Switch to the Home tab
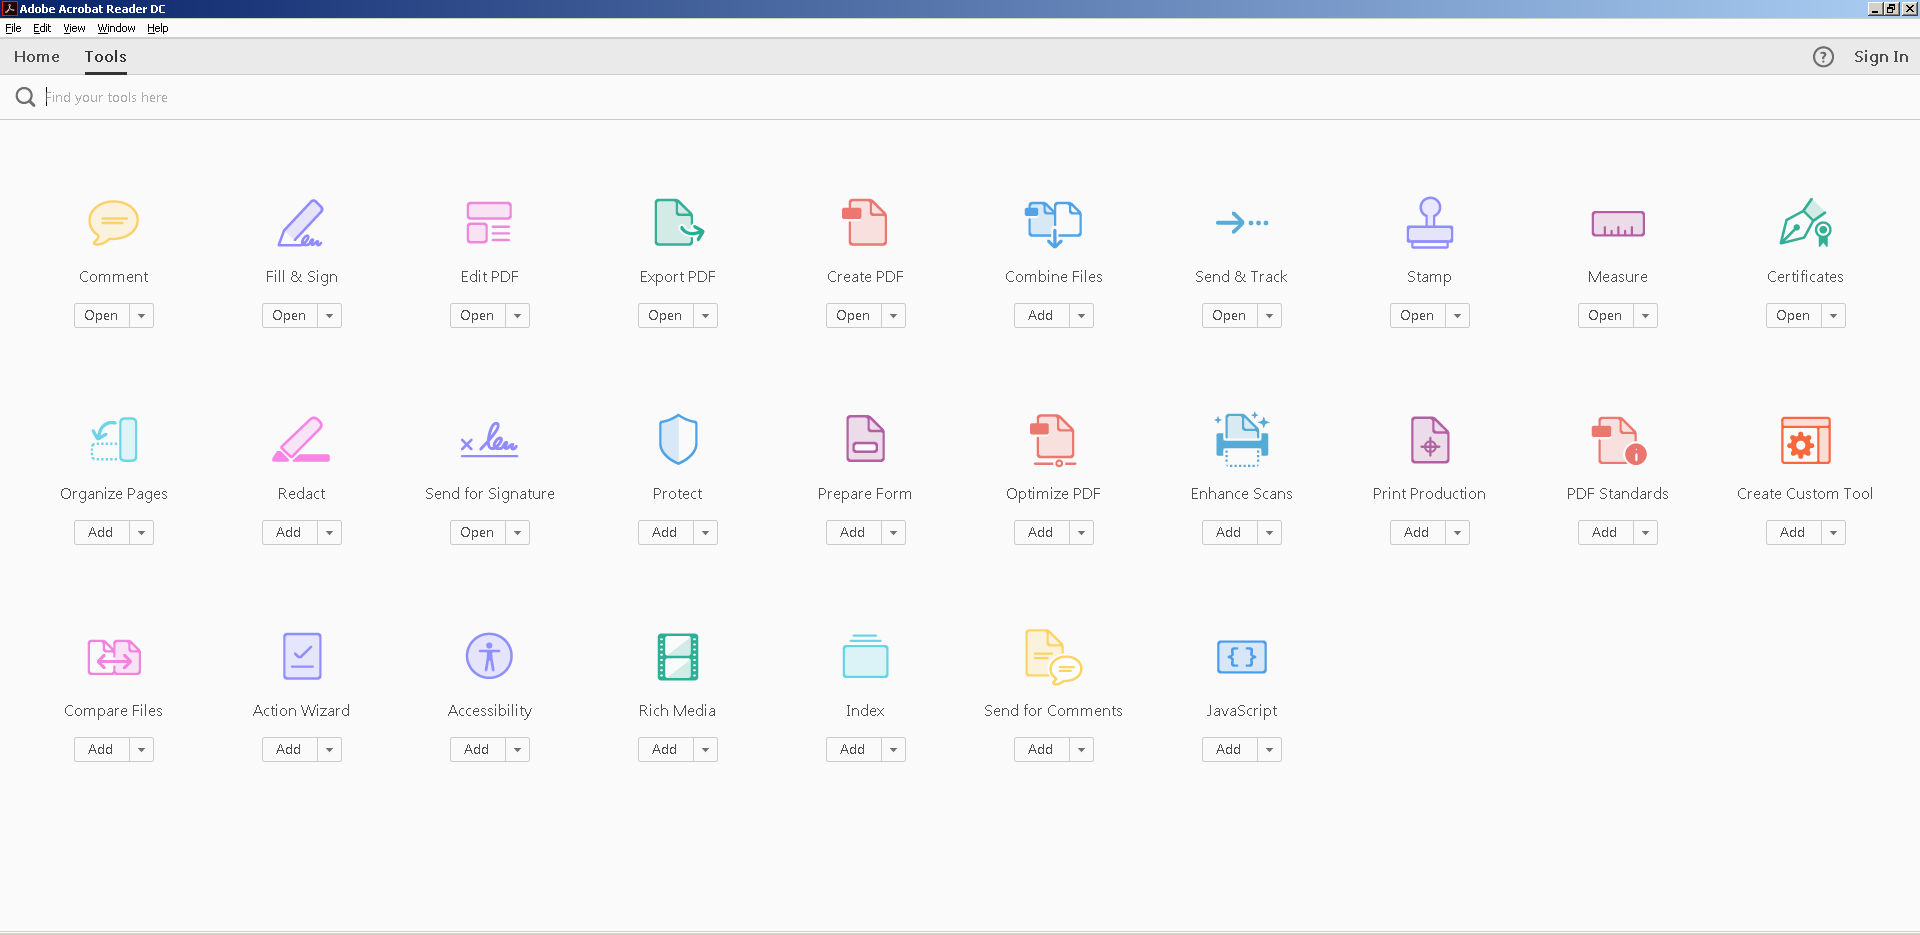 37,57
